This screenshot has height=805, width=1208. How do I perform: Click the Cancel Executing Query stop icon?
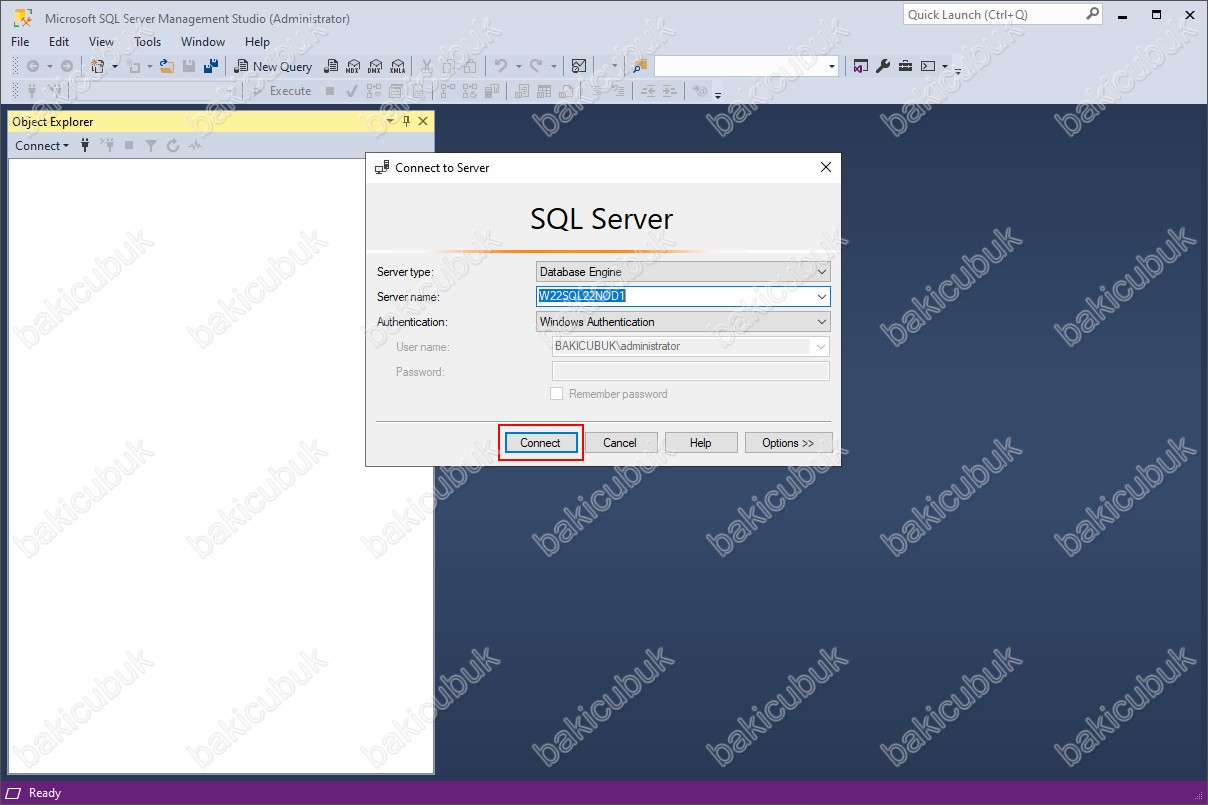(x=330, y=91)
